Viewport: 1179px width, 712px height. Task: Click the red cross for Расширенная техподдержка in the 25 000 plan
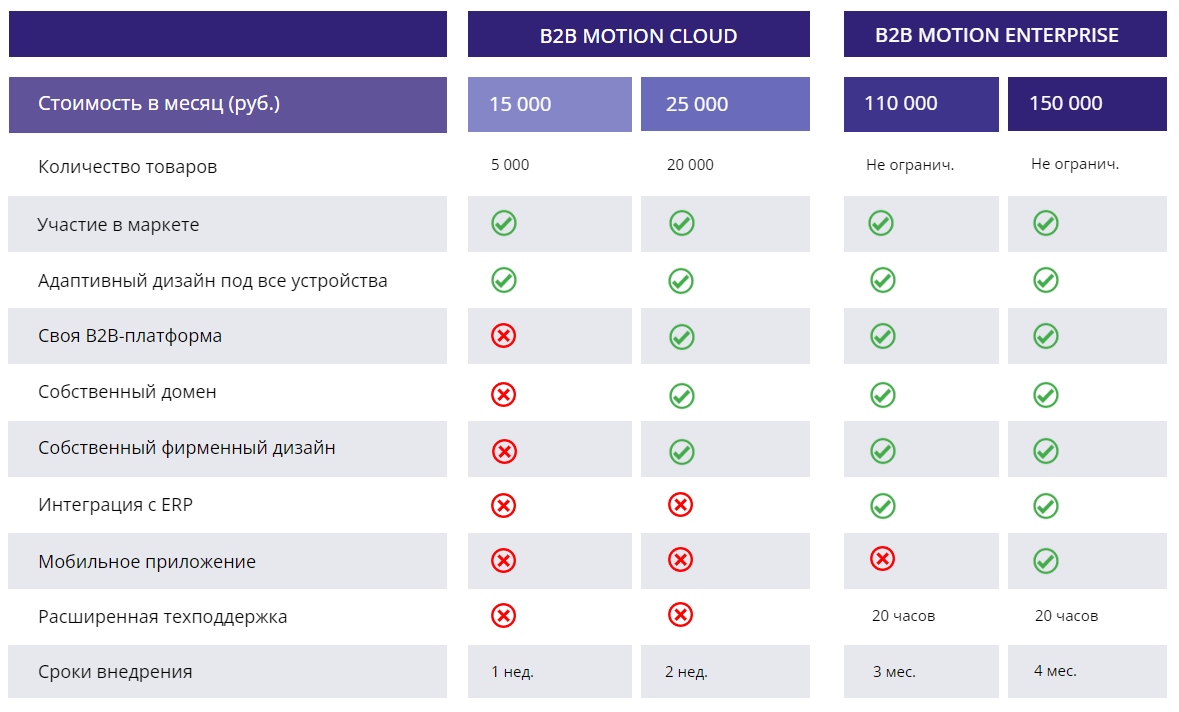click(681, 614)
